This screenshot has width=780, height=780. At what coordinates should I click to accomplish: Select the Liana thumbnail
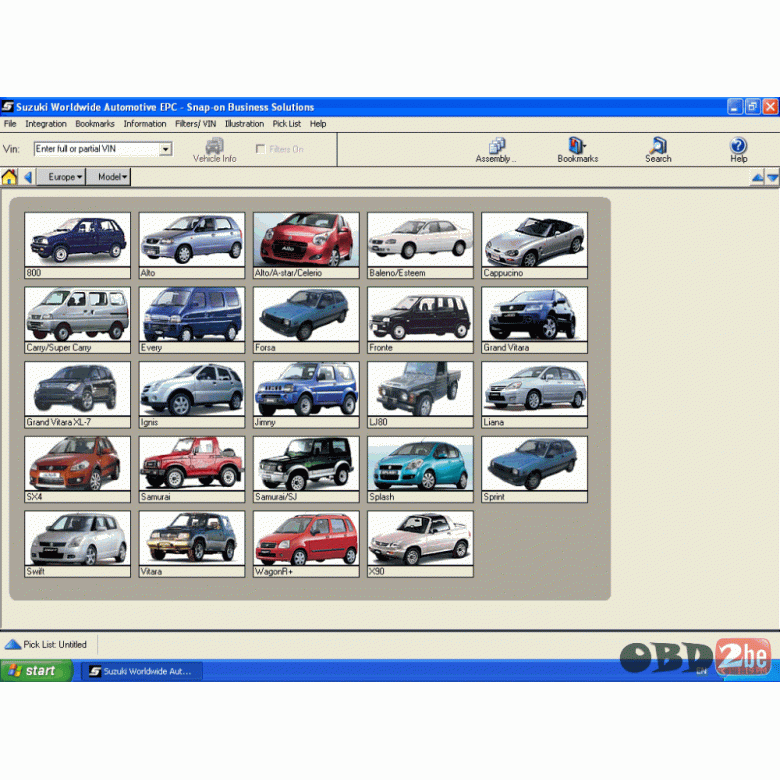(534, 394)
